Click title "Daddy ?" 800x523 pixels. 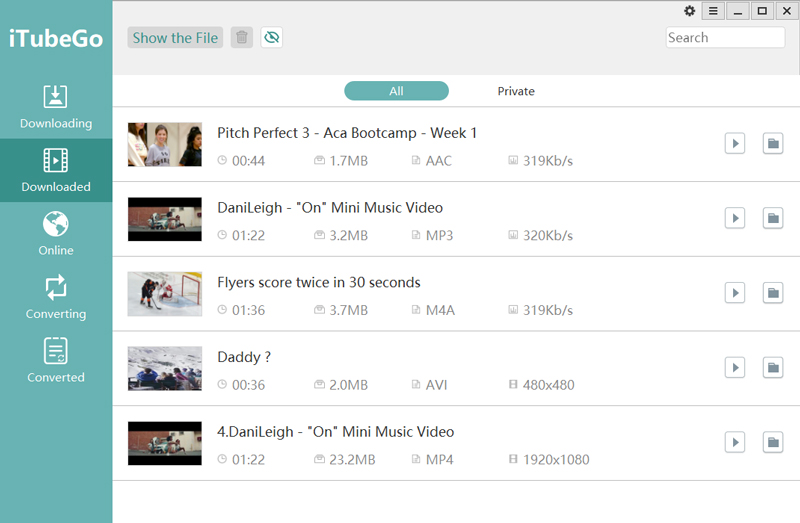pyautogui.click(x=244, y=357)
